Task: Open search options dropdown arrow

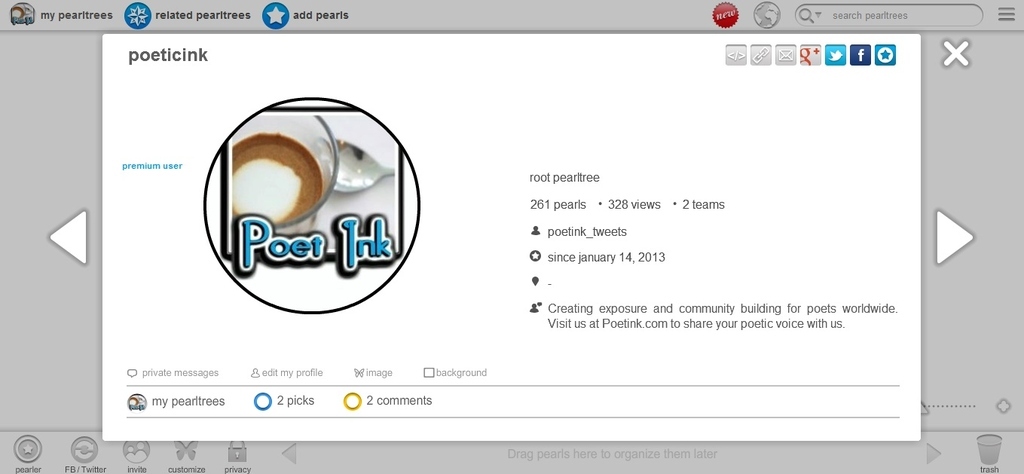Action: [x=818, y=14]
